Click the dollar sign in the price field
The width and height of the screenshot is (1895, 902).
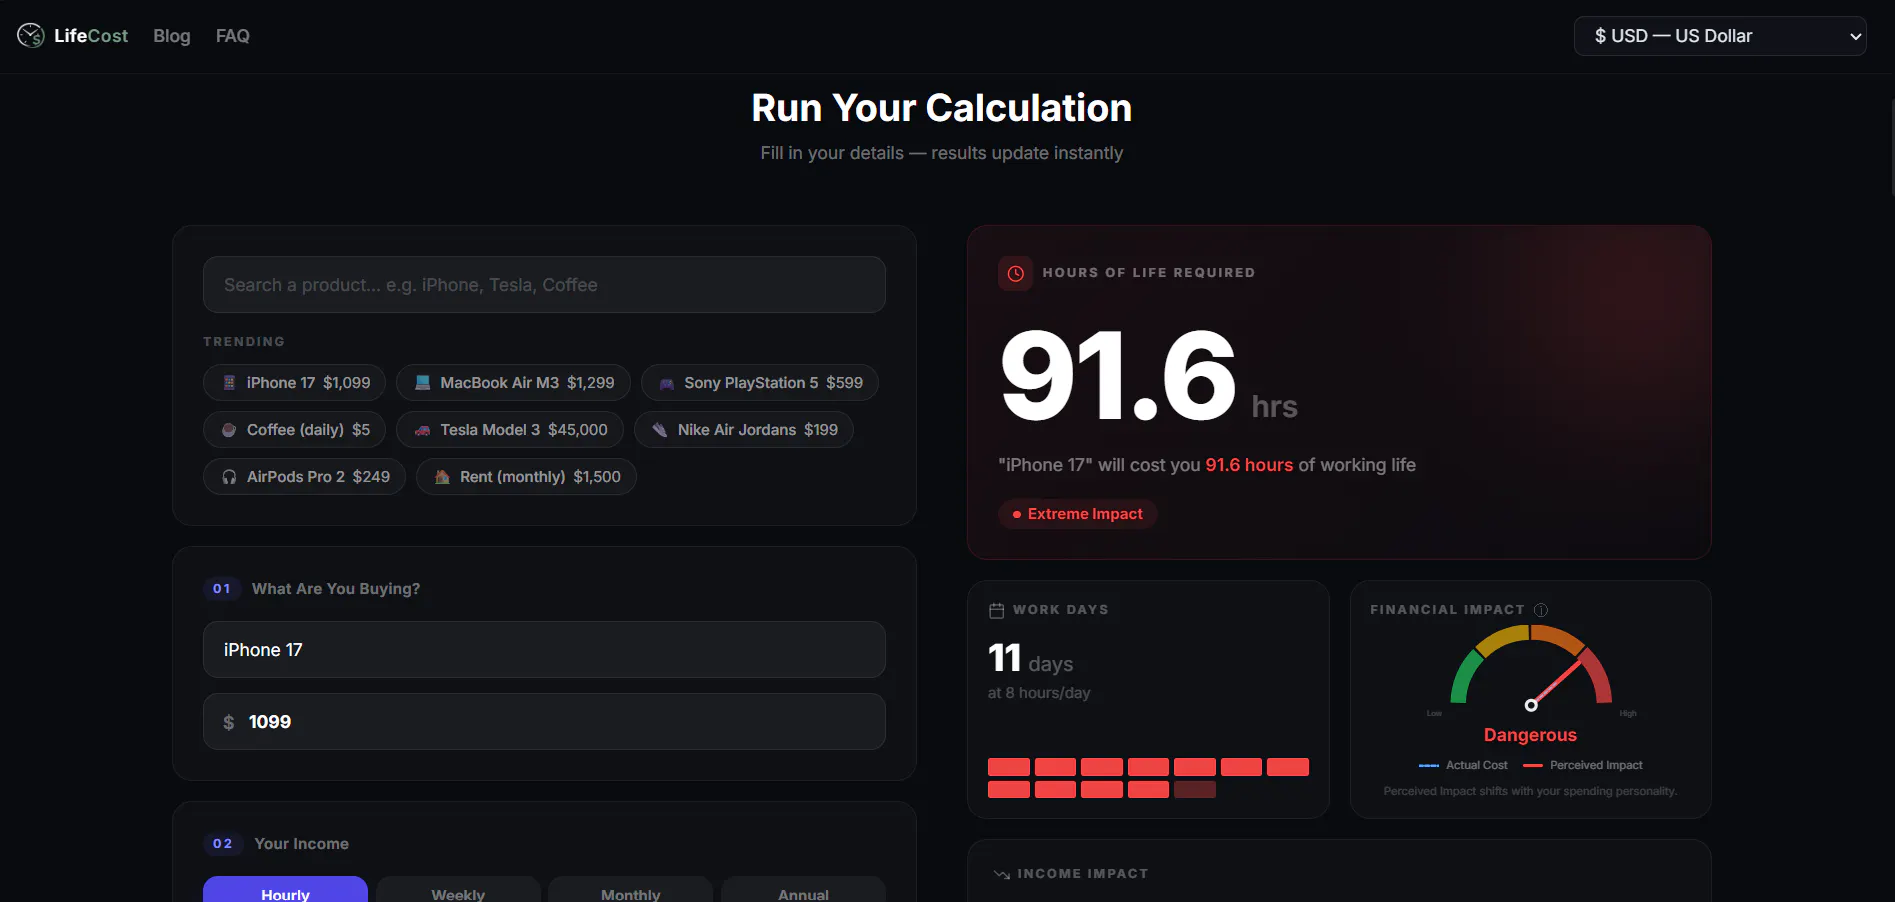[x=229, y=722]
